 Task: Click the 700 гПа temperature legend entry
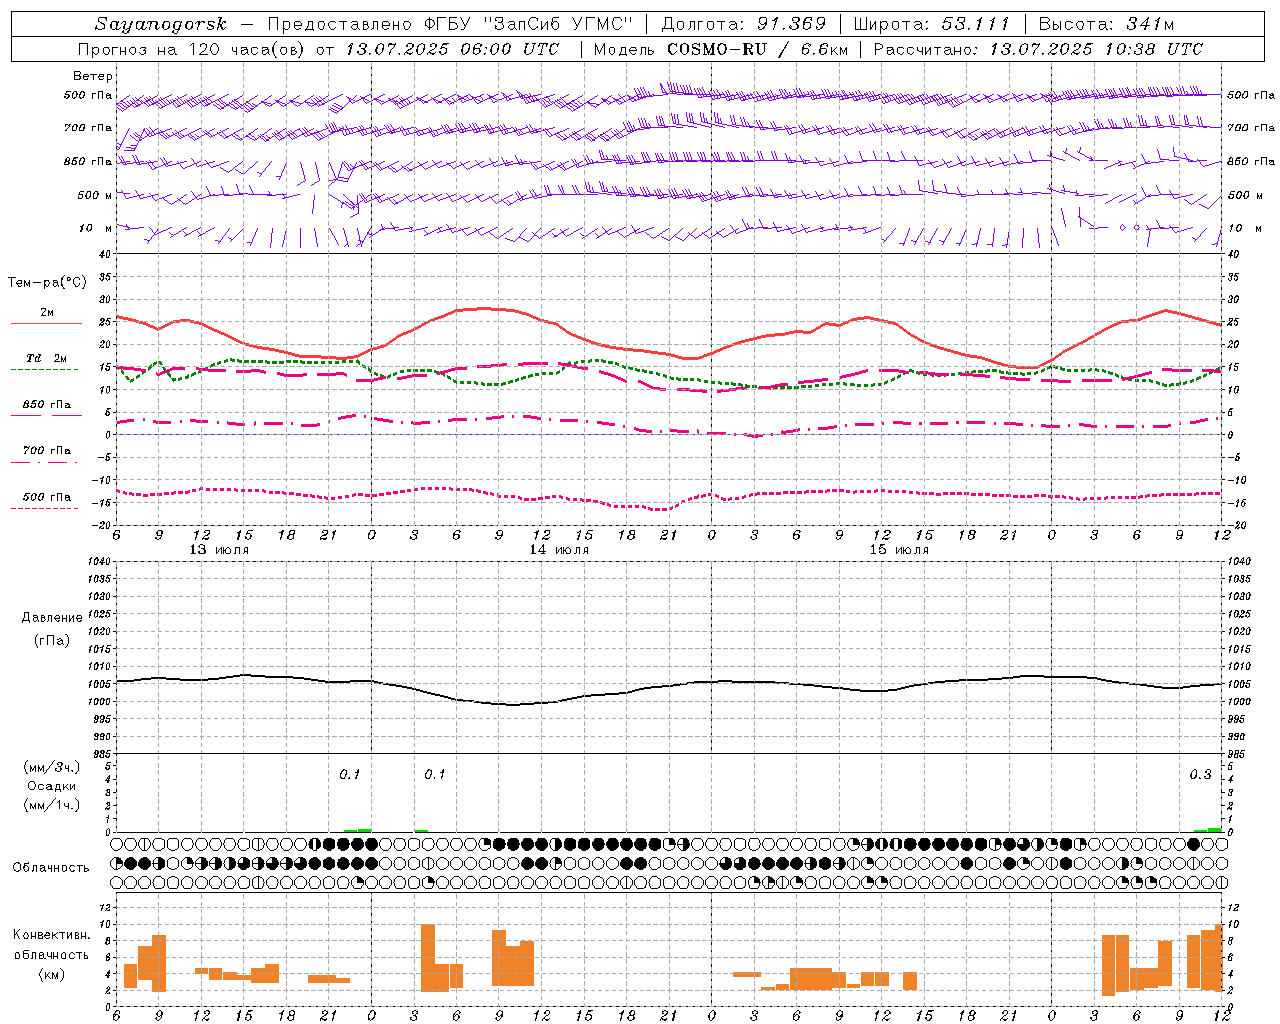(46, 451)
